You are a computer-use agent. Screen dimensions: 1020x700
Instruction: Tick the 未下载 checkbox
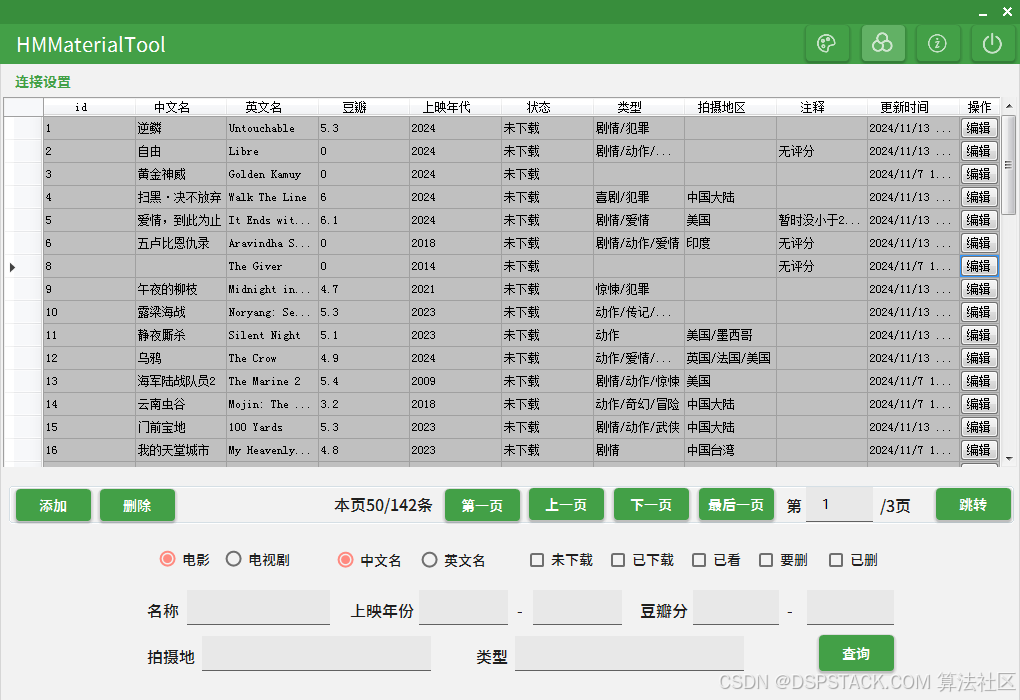tap(537, 560)
